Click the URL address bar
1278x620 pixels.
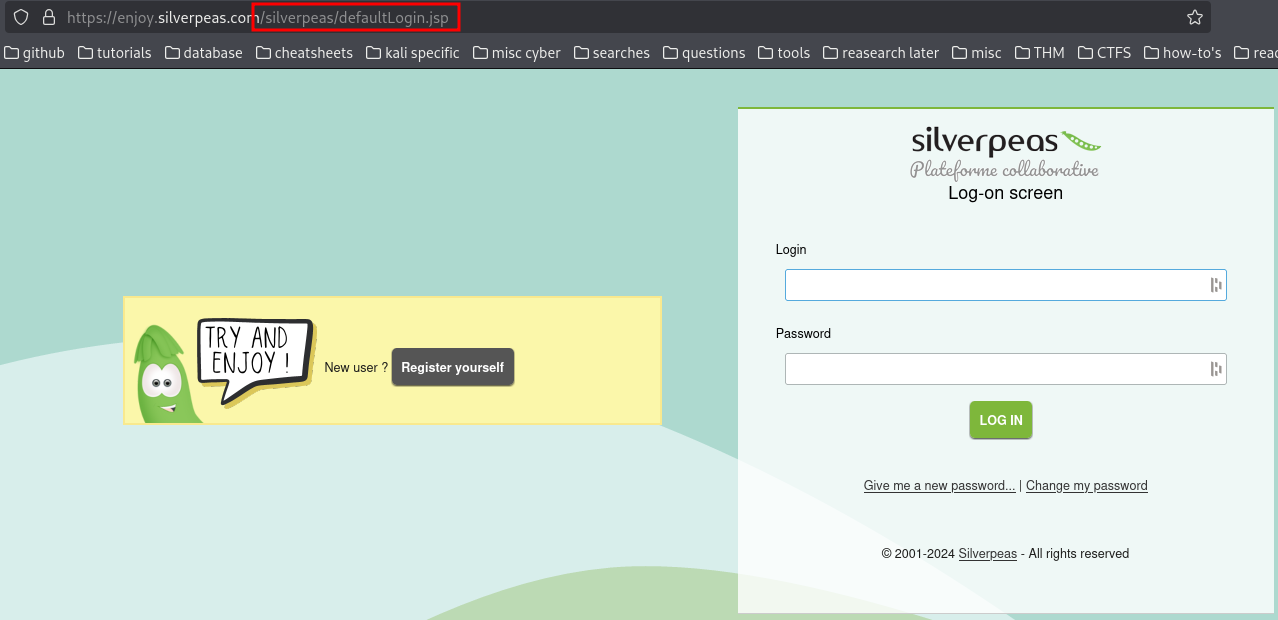coord(620,17)
